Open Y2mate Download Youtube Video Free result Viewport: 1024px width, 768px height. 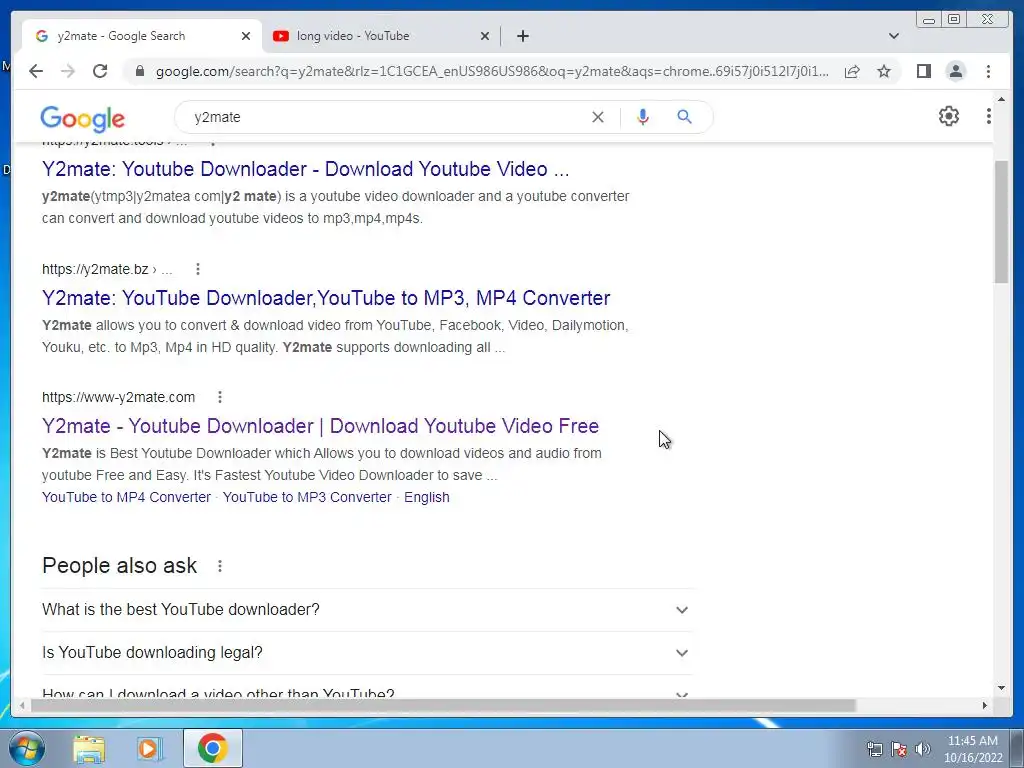click(320, 426)
